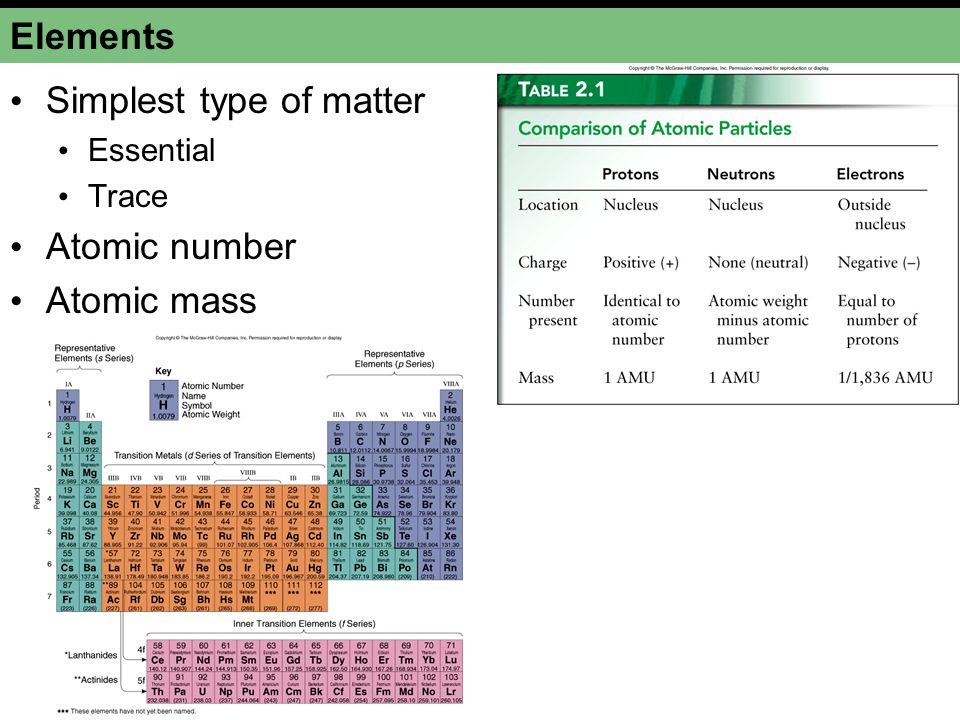
Task: Click the Cu element cell
Action: (x=293, y=501)
